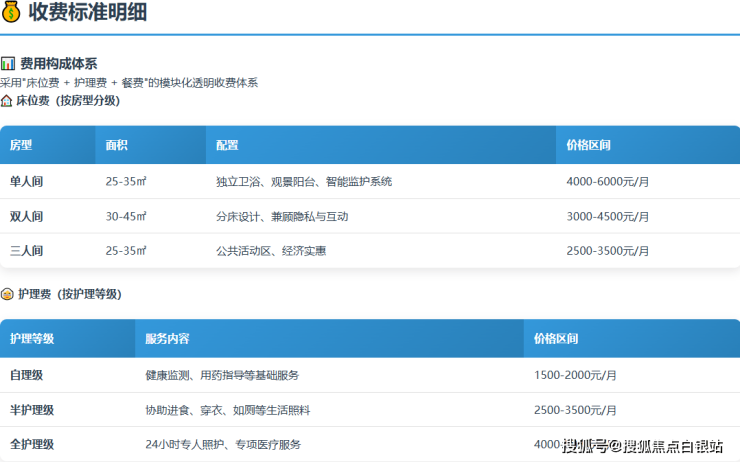
Task: Click the 全护理级 care level row
Action: click(32, 444)
